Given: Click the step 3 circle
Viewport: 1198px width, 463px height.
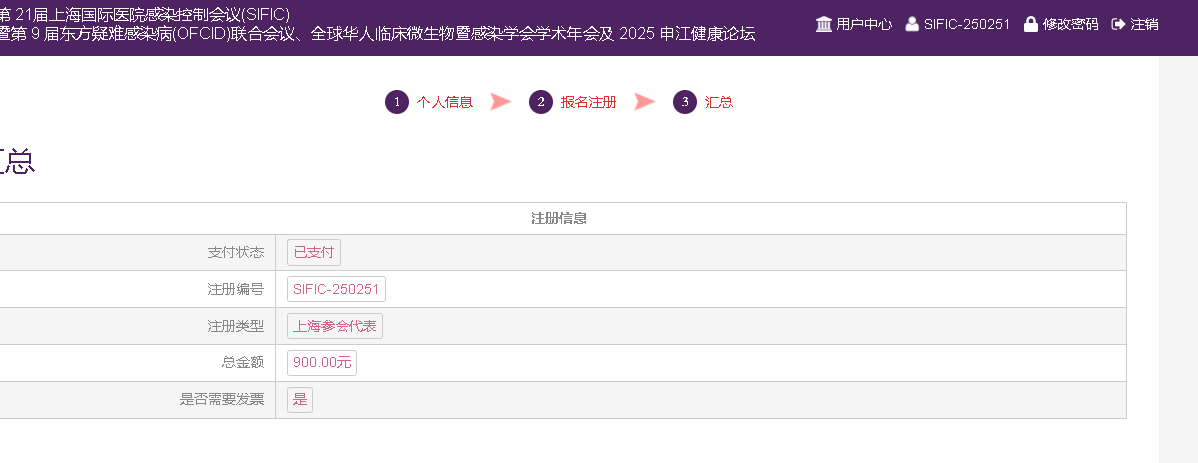Looking at the screenshot, I should (685, 102).
